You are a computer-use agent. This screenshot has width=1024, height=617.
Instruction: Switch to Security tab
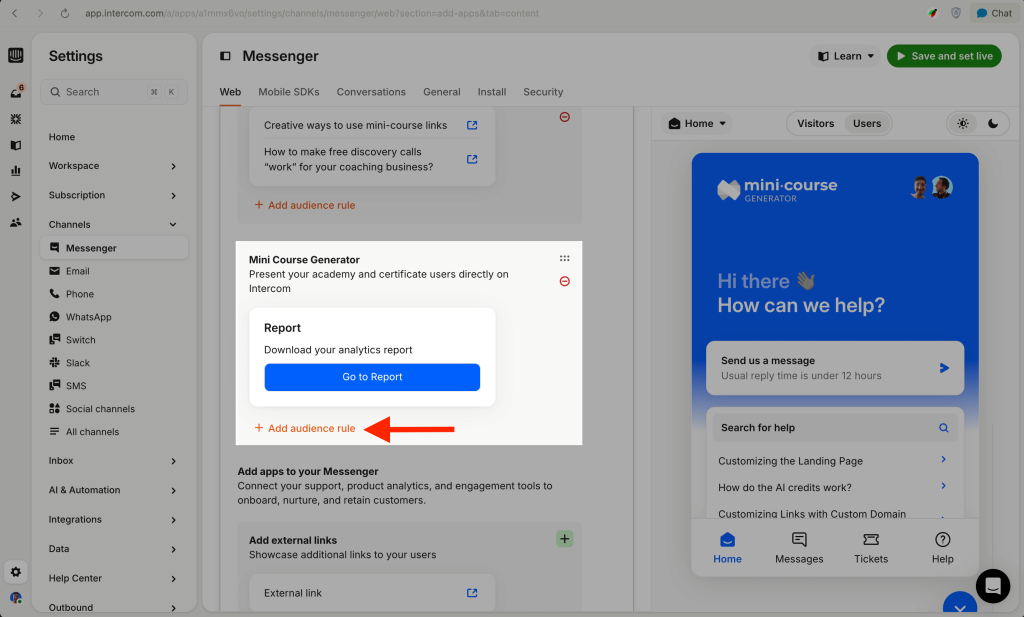pyautogui.click(x=543, y=92)
